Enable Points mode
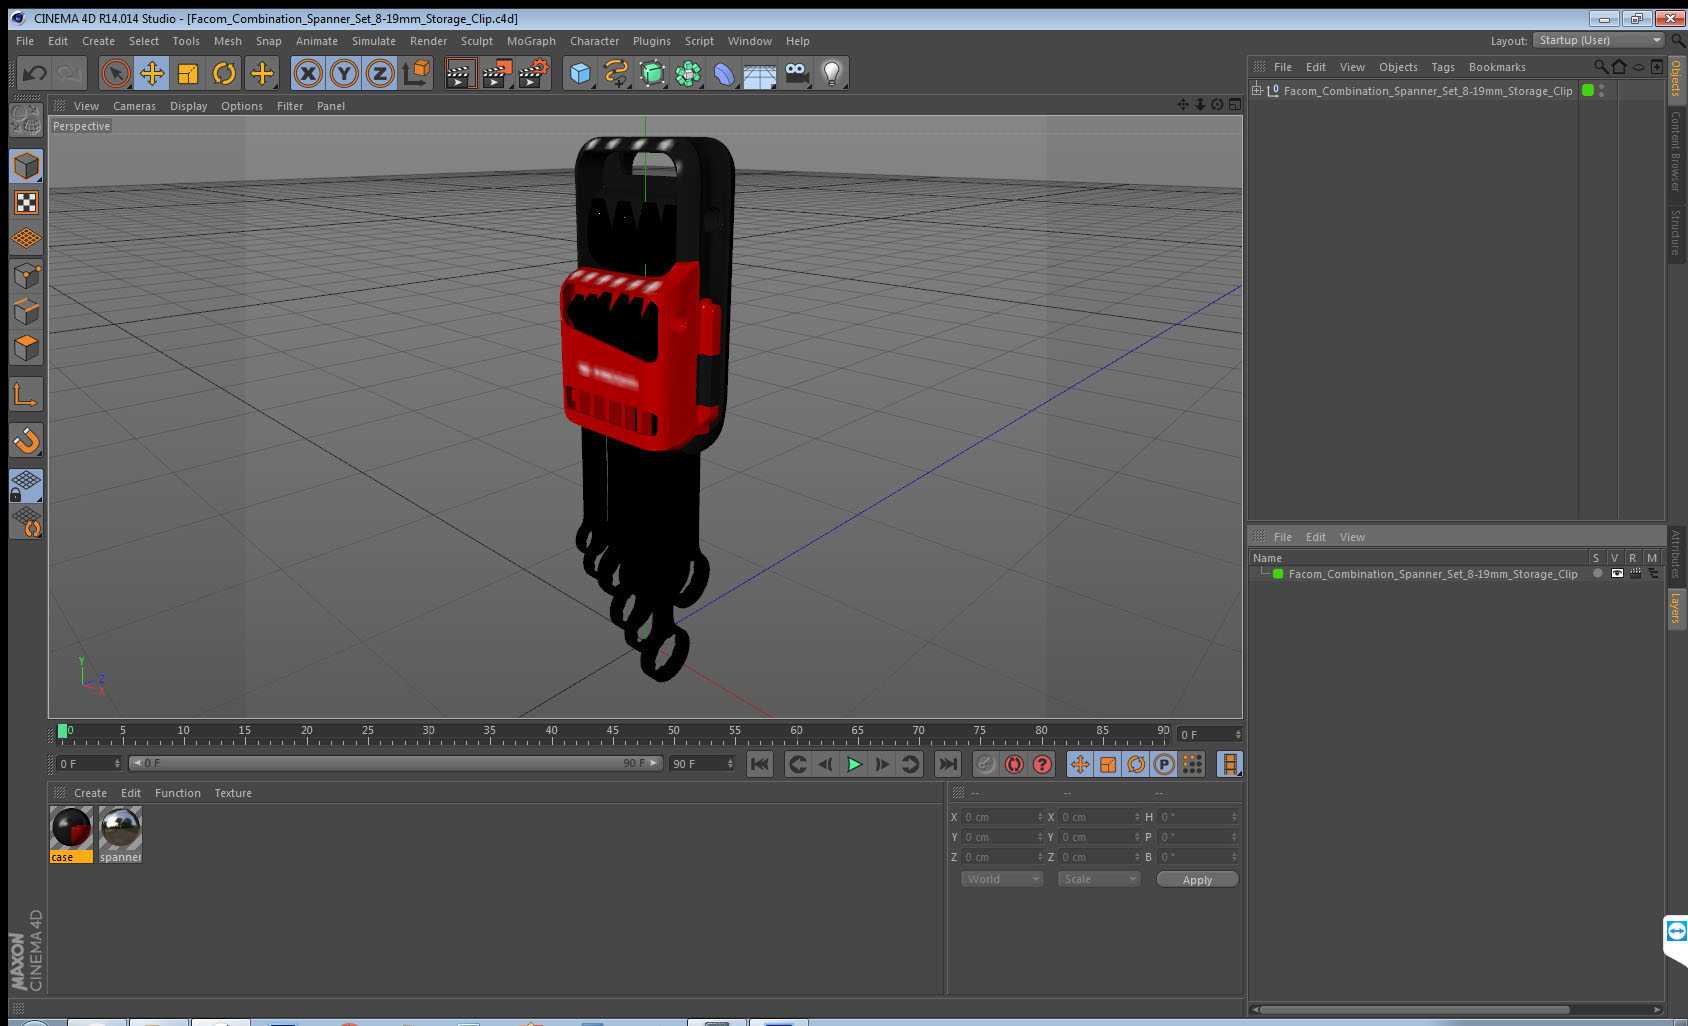The width and height of the screenshot is (1688, 1026). (26, 276)
